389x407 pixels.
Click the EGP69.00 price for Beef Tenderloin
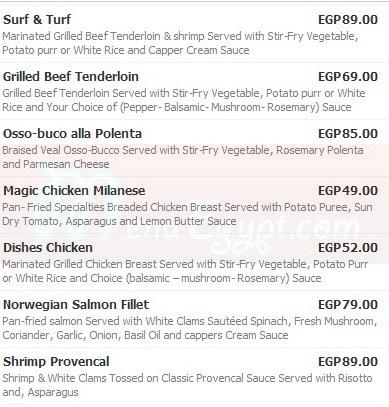348,77
